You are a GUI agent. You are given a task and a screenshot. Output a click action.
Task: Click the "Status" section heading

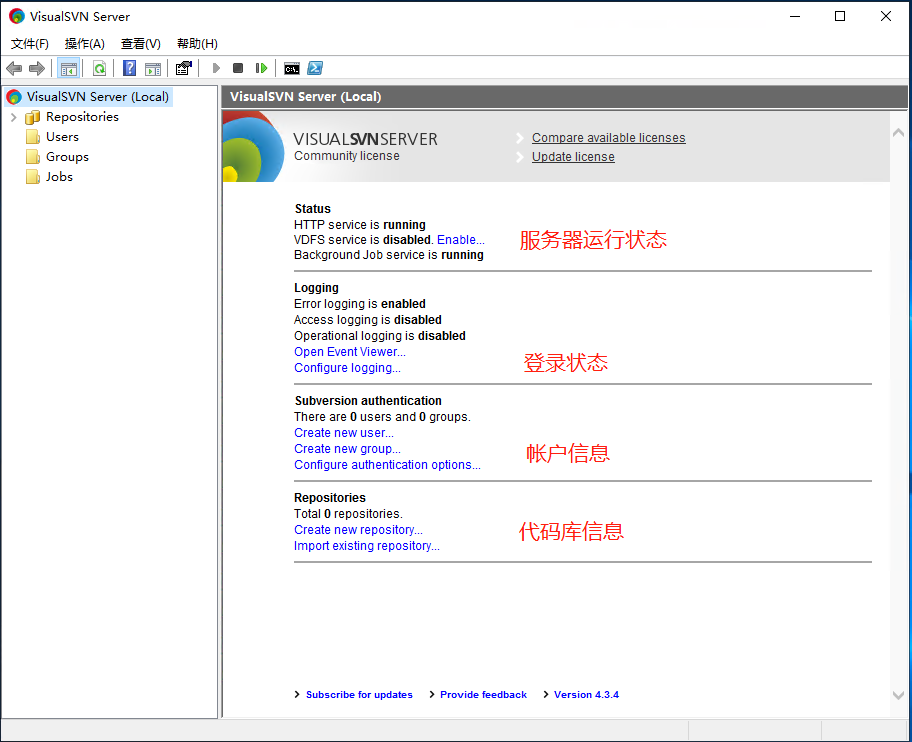(x=312, y=209)
